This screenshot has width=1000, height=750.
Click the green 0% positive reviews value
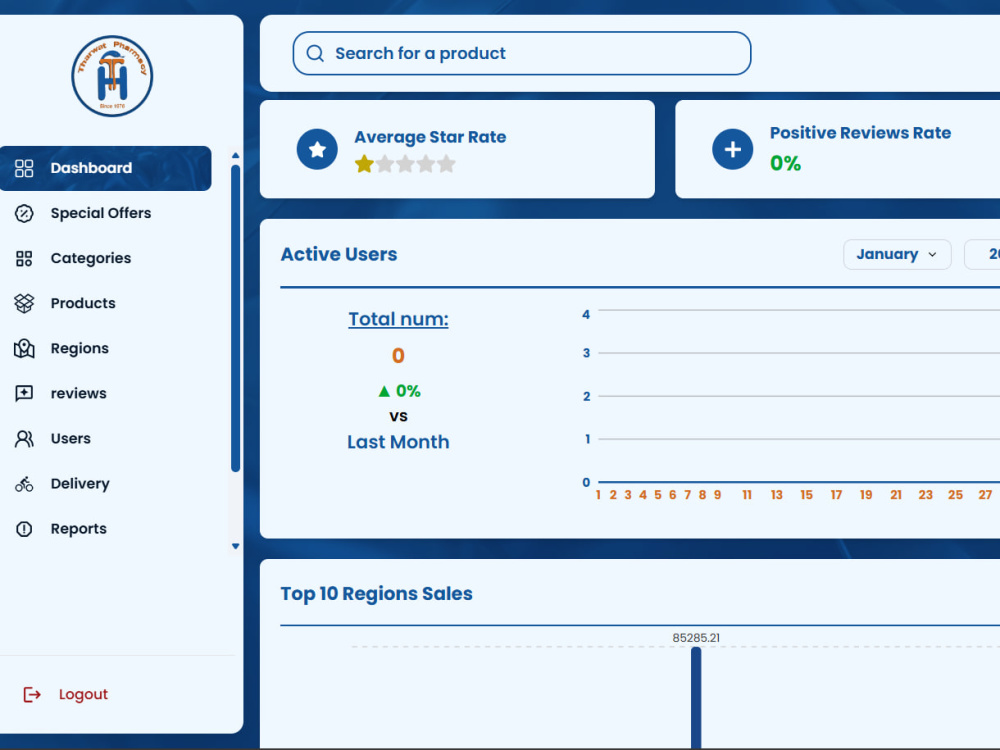pos(786,163)
